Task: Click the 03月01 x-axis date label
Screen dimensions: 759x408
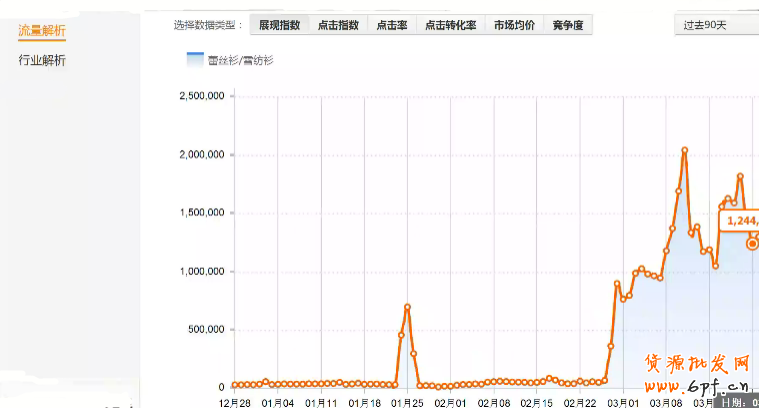Action: 621,401
